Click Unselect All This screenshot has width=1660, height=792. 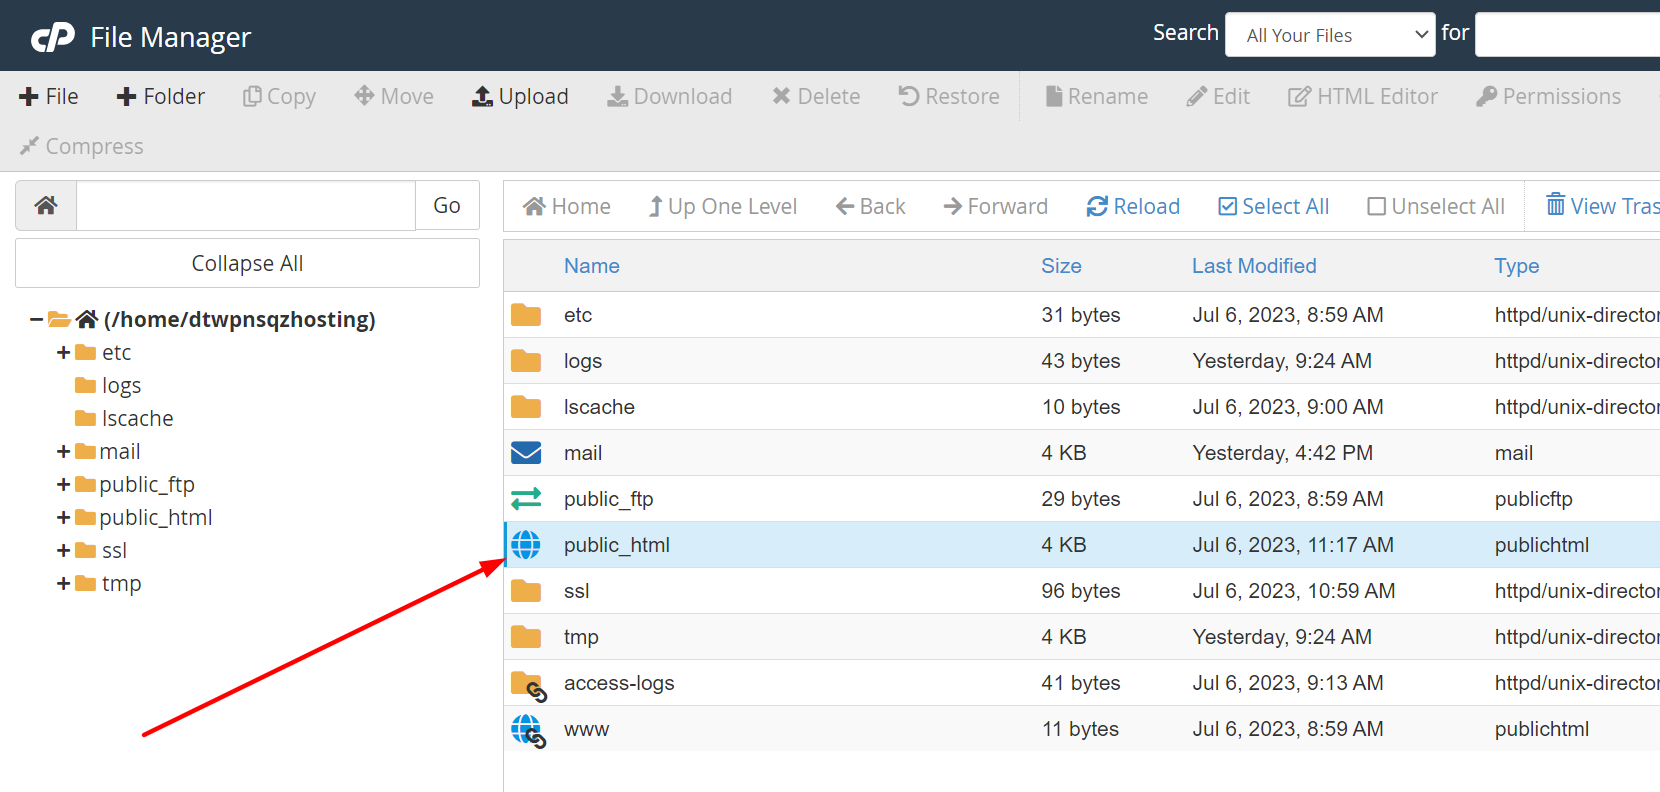click(1436, 206)
